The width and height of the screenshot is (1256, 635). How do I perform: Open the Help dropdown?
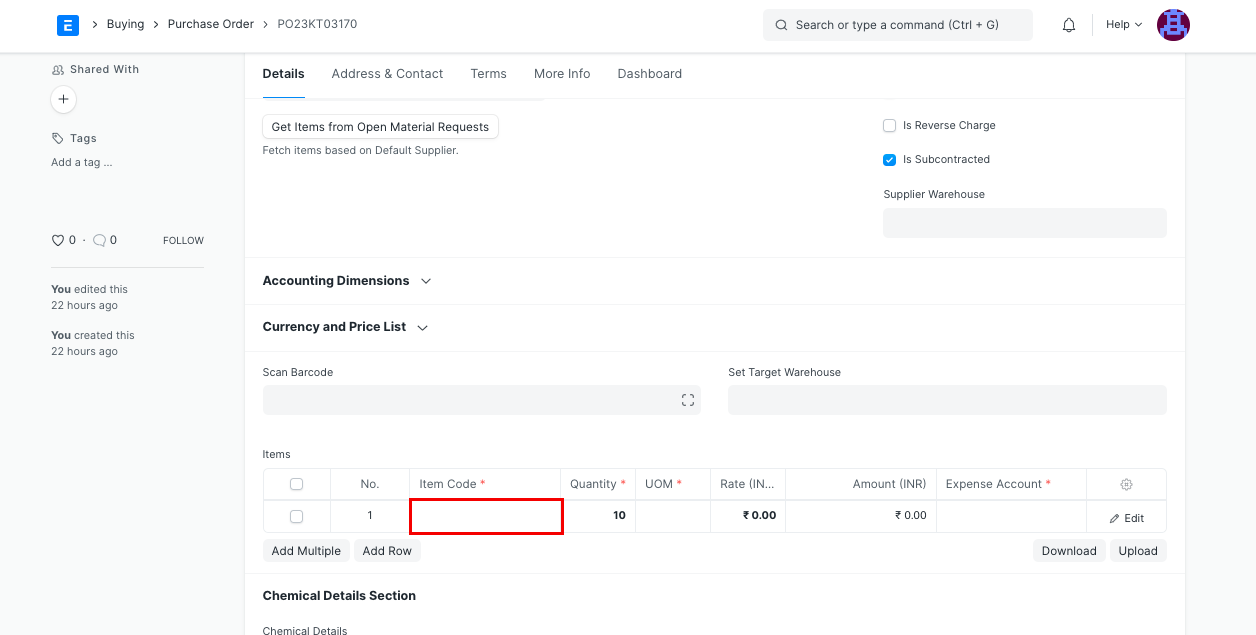pos(1122,24)
